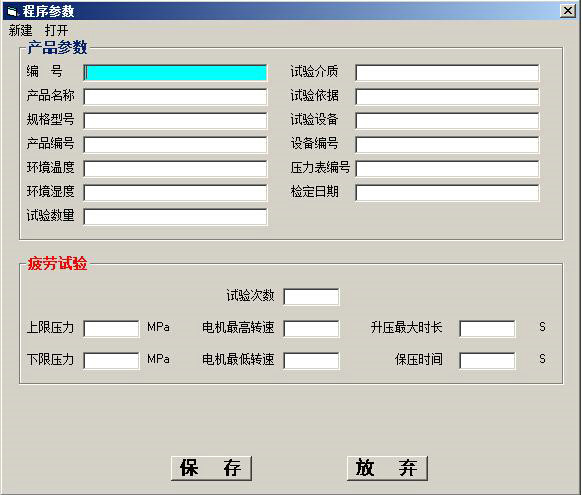Click the 产品名称 text field
The image size is (582, 495).
click(175, 96)
